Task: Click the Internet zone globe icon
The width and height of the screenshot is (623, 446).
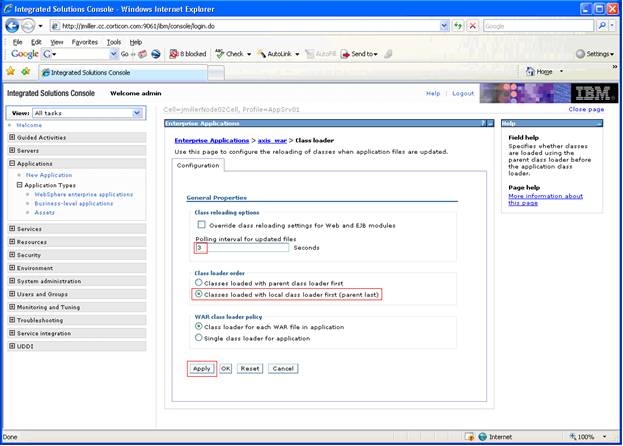Action: (482, 437)
